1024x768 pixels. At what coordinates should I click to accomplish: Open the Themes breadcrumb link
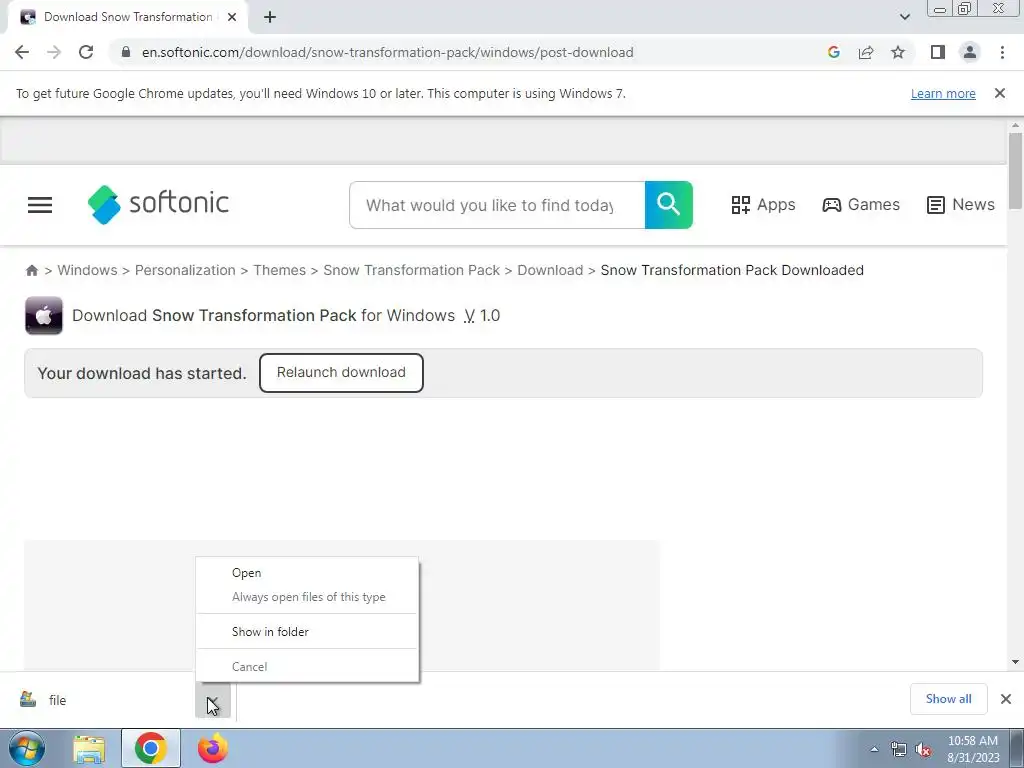[280, 270]
